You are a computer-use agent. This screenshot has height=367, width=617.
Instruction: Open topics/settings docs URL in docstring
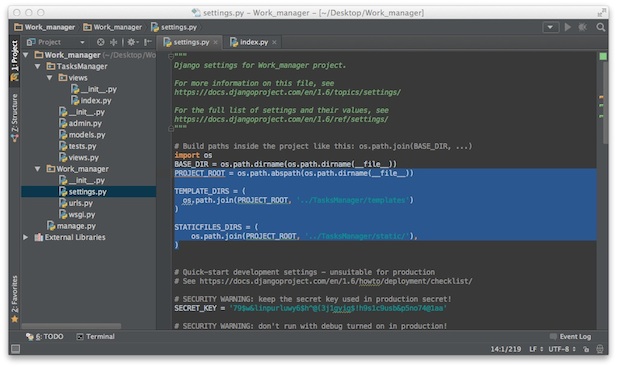287,92
